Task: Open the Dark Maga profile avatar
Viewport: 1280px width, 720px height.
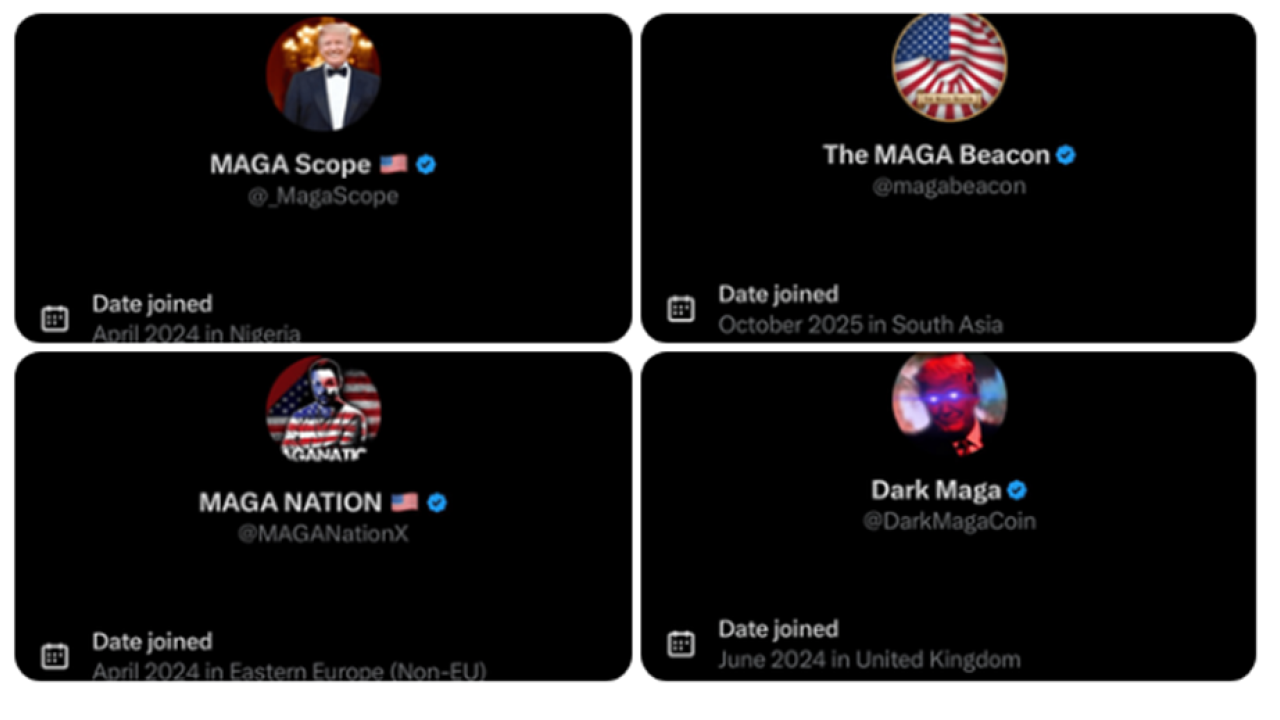Action: [x=949, y=403]
